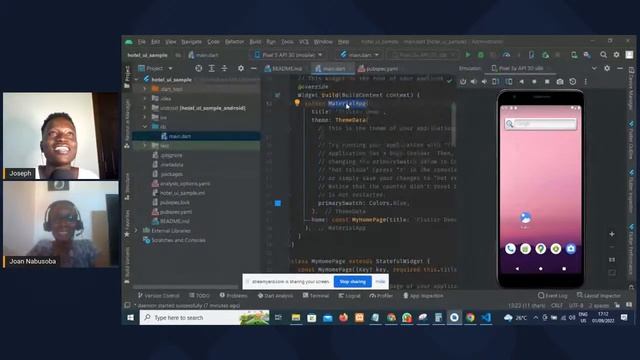Click the emulator volume down icon
Viewport: 640px width, 360px height.
[484, 82]
